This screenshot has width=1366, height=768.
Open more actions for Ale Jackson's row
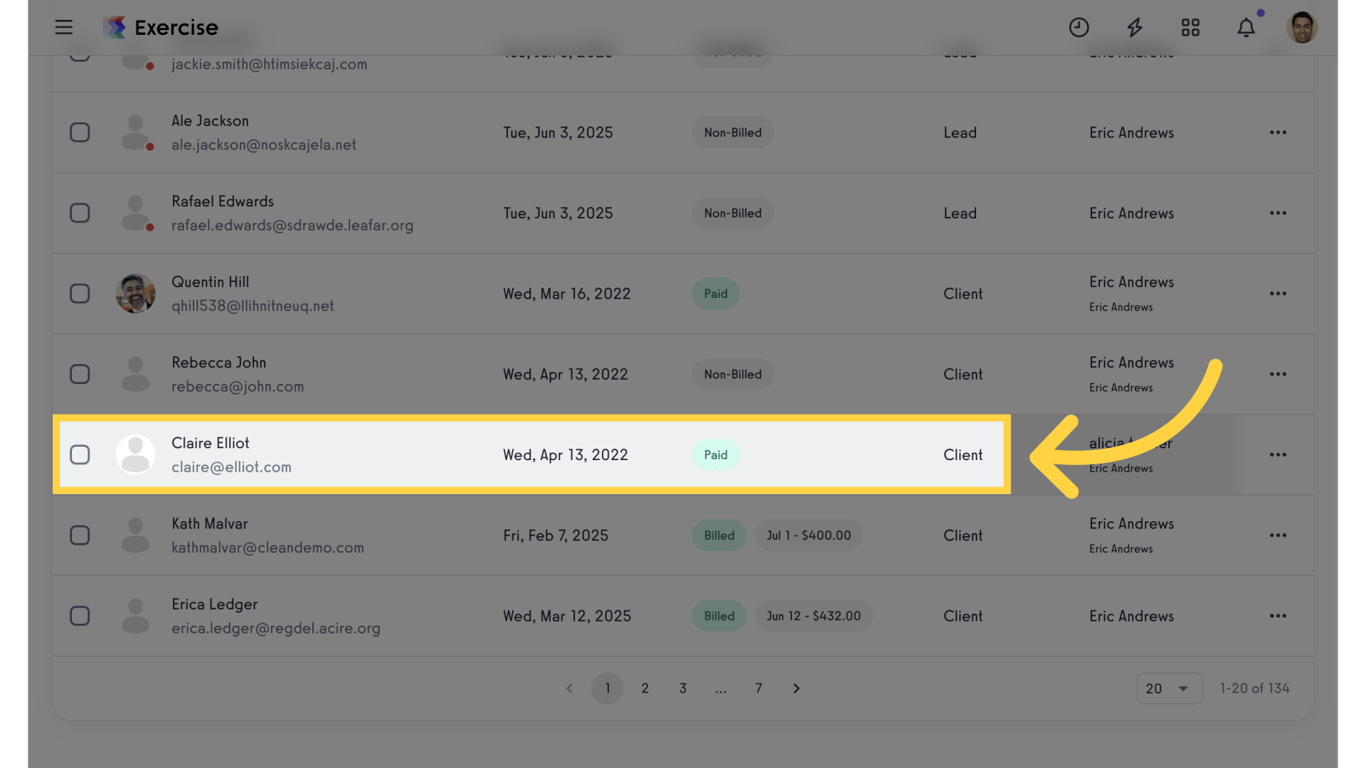(1277, 132)
